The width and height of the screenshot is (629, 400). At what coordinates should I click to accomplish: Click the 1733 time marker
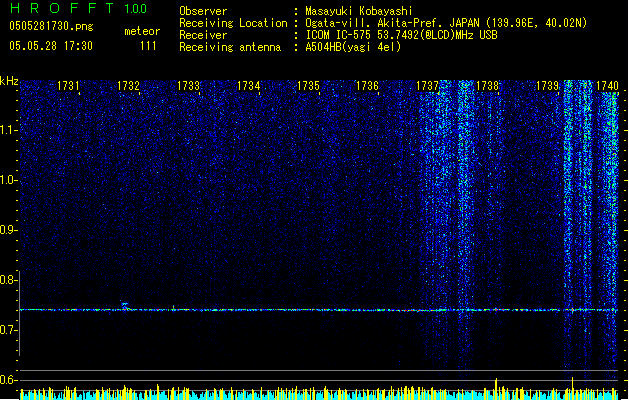(x=188, y=86)
